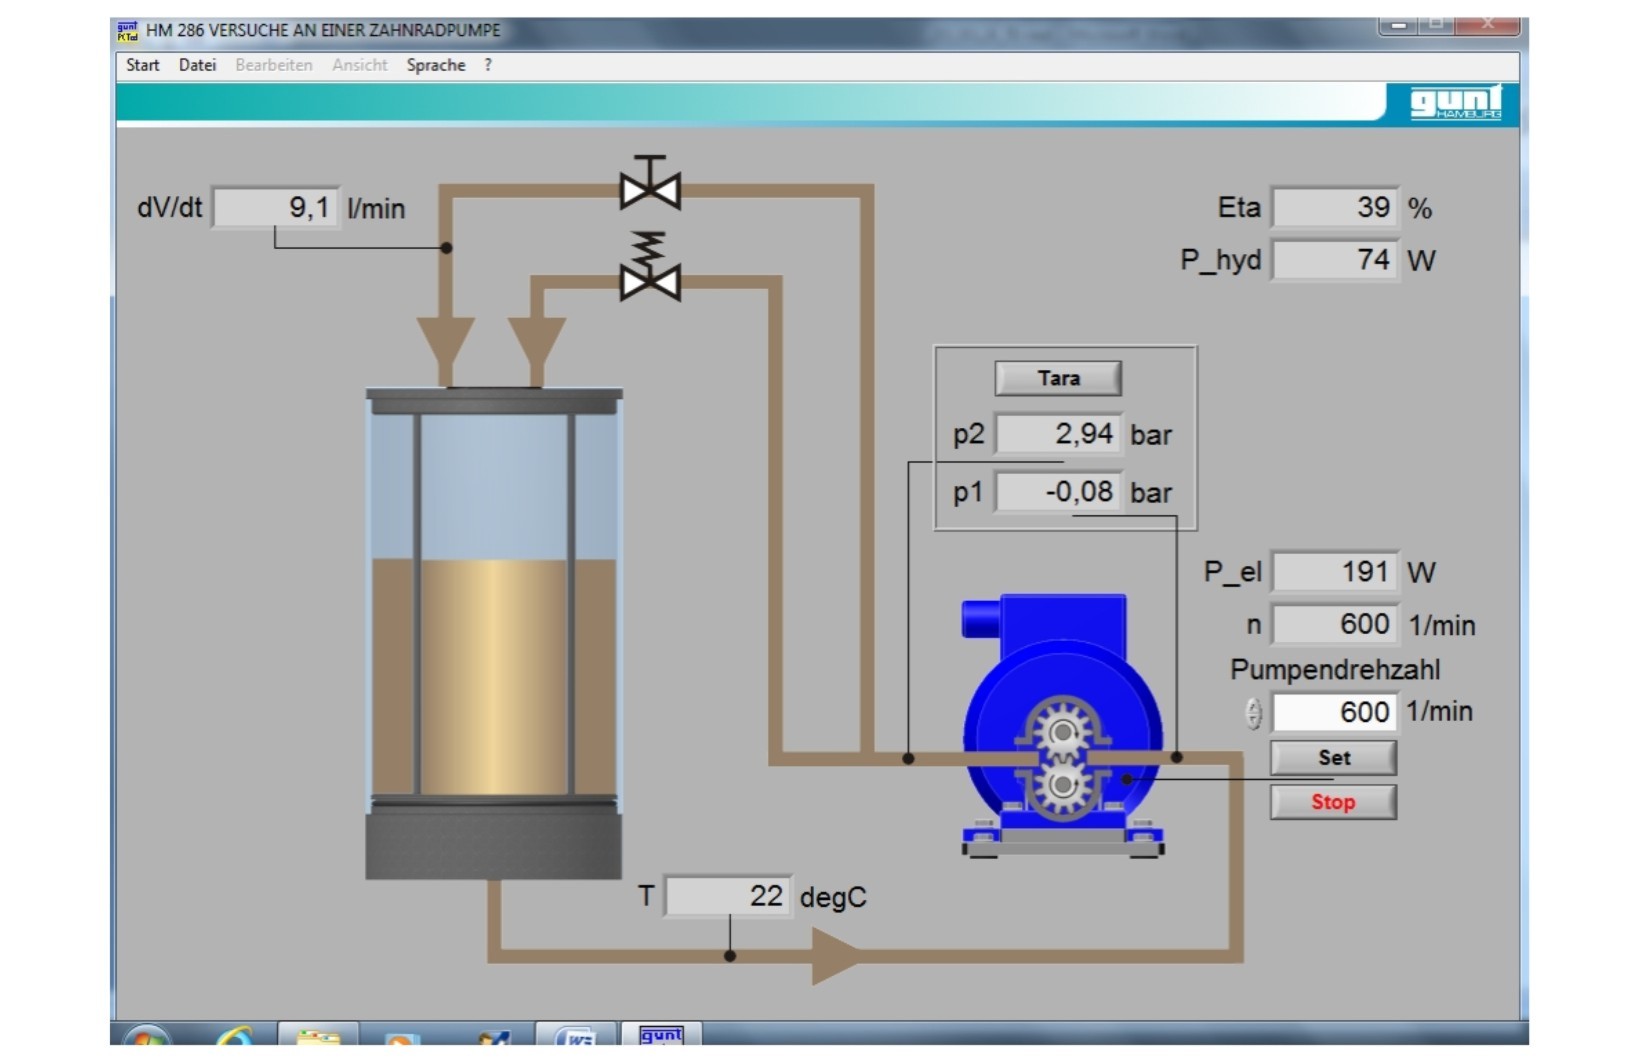Image resolution: width=1639 pixels, height=1063 pixels.
Task: Click the oil tank graphic
Action: click(494, 633)
